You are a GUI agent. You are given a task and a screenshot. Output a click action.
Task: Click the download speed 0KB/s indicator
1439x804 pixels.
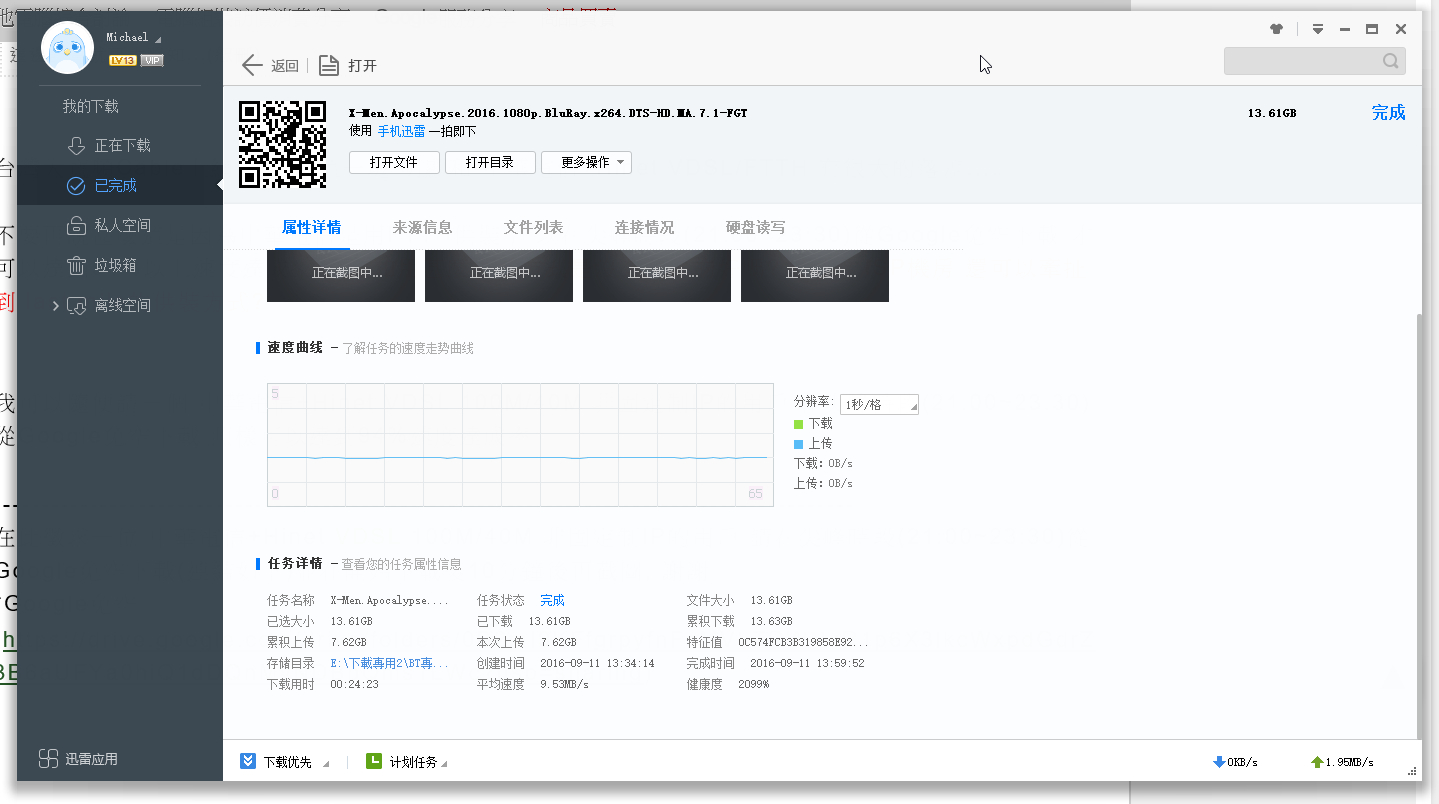1235,762
